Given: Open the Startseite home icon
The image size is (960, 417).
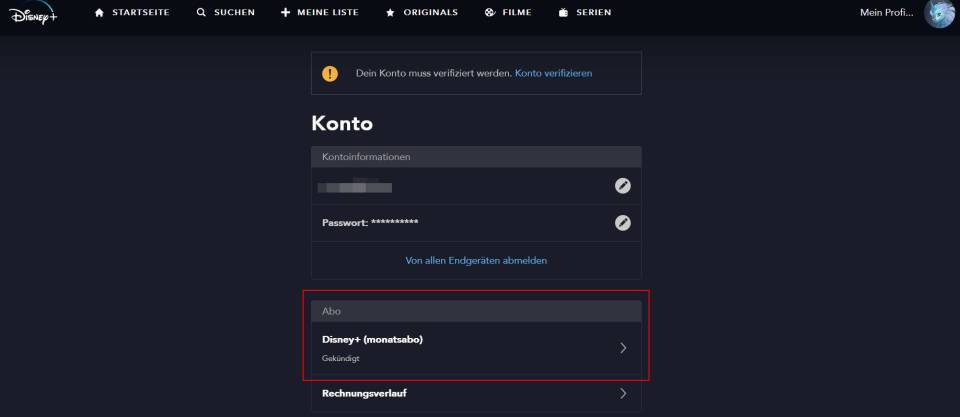Looking at the screenshot, I should pyautogui.click(x=99, y=13).
